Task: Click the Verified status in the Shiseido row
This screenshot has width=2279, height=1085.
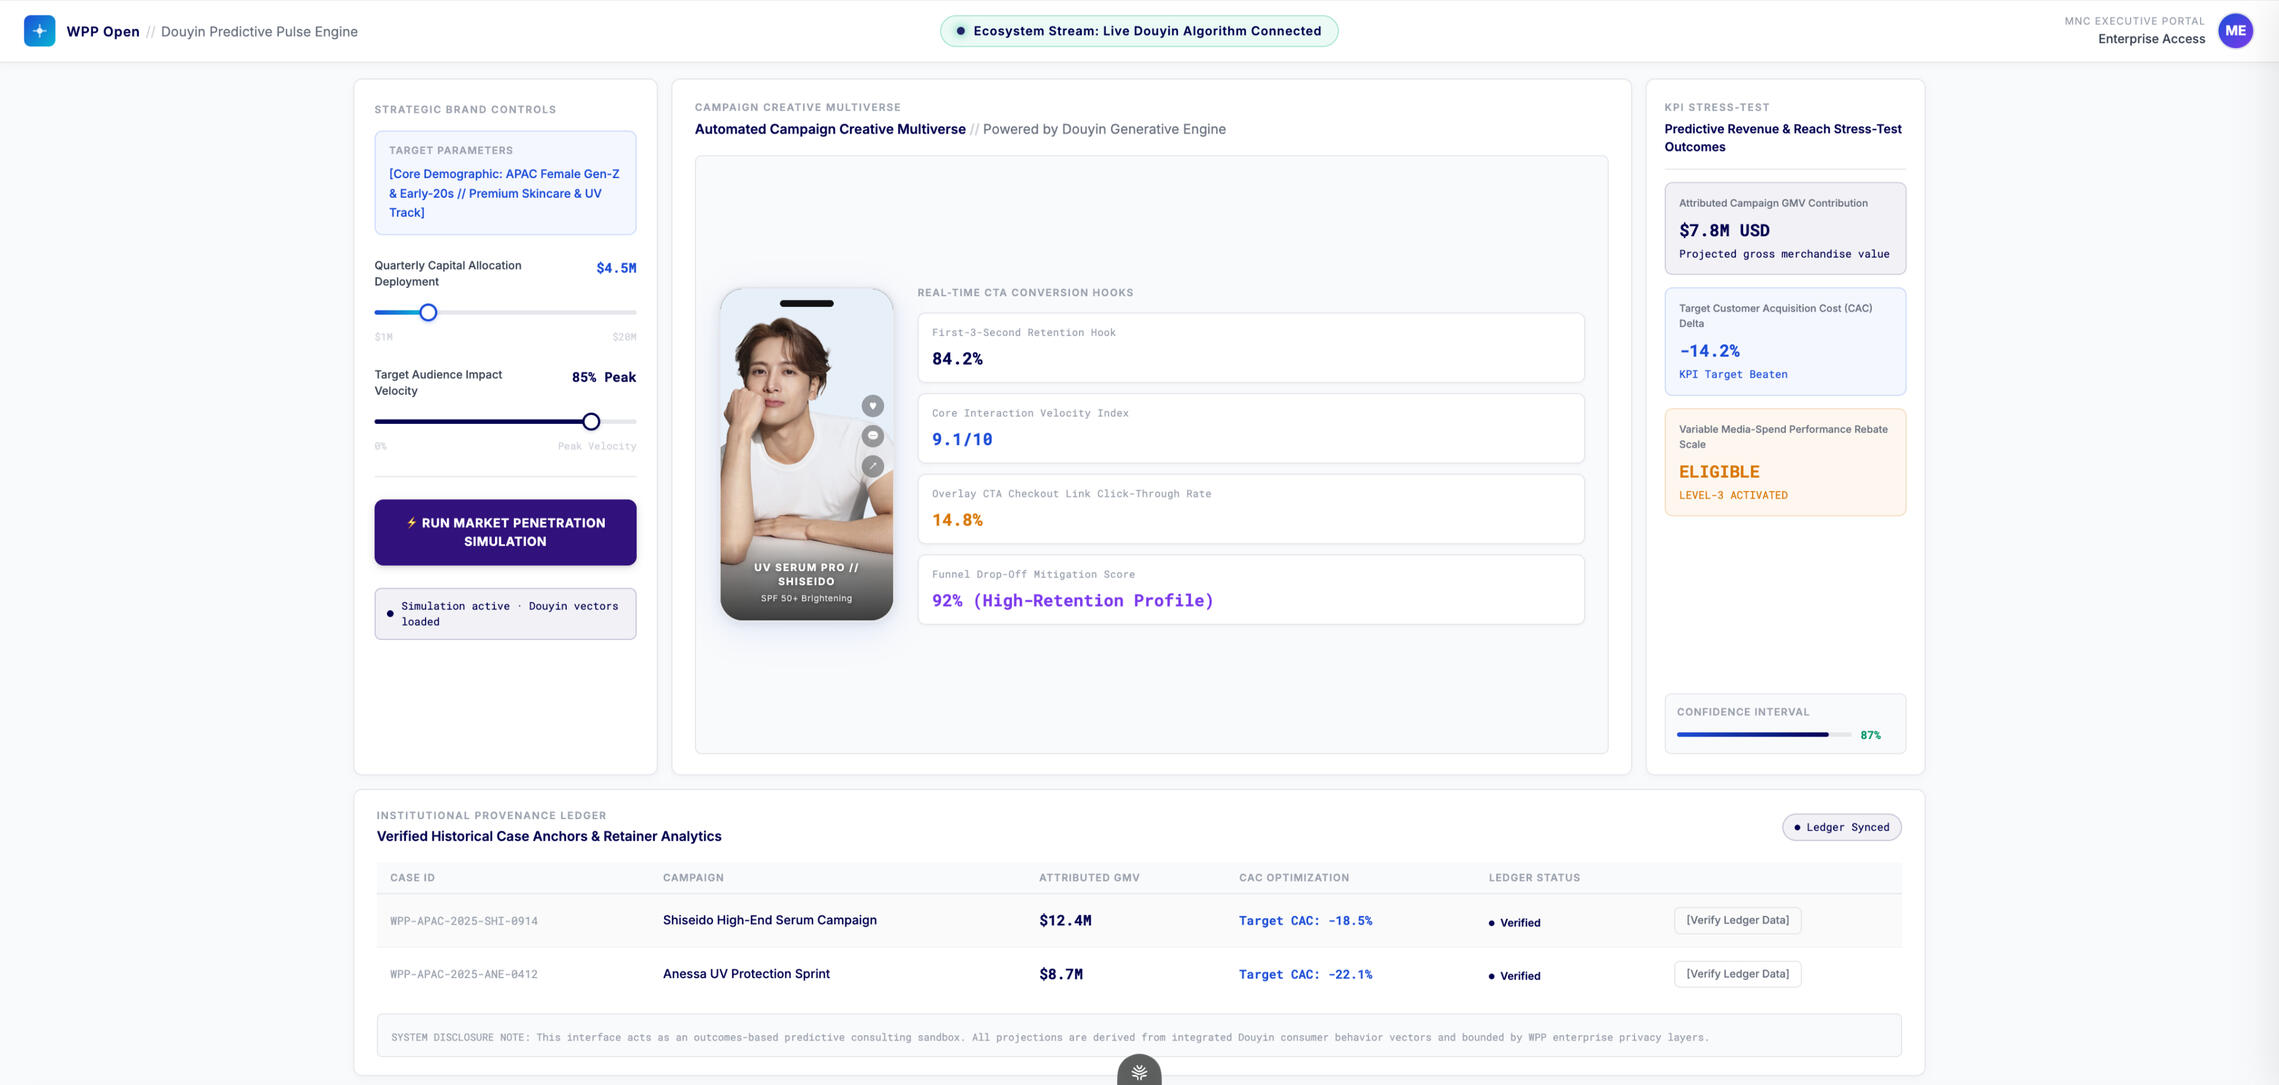Action: [x=1514, y=923]
